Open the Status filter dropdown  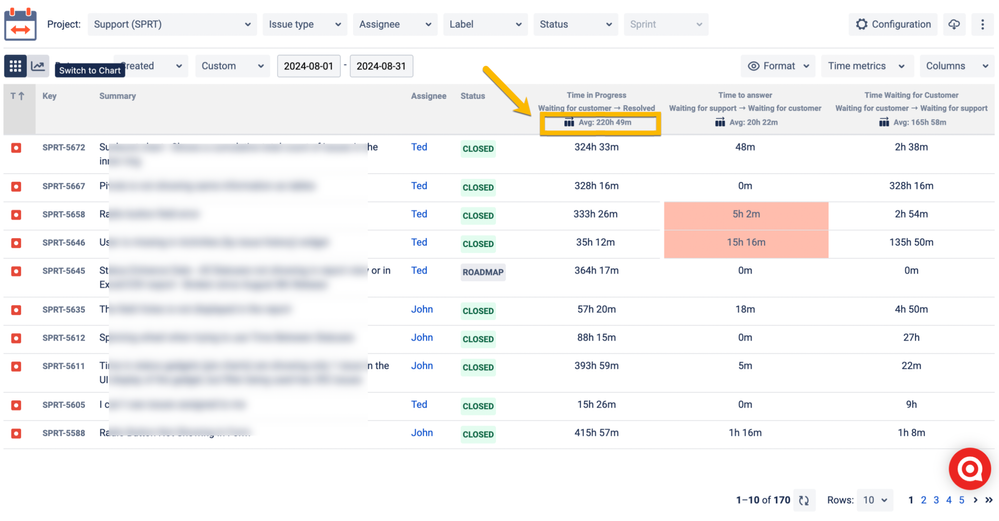pyautogui.click(x=576, y=24)
